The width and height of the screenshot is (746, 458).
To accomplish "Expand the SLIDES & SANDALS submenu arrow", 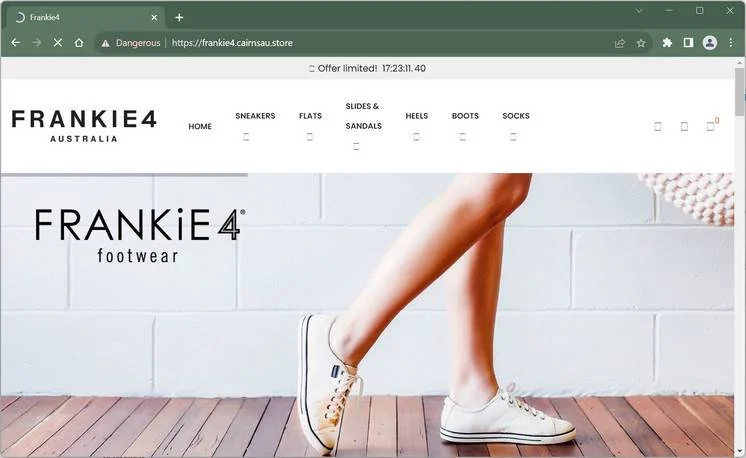I will point(356,146).
